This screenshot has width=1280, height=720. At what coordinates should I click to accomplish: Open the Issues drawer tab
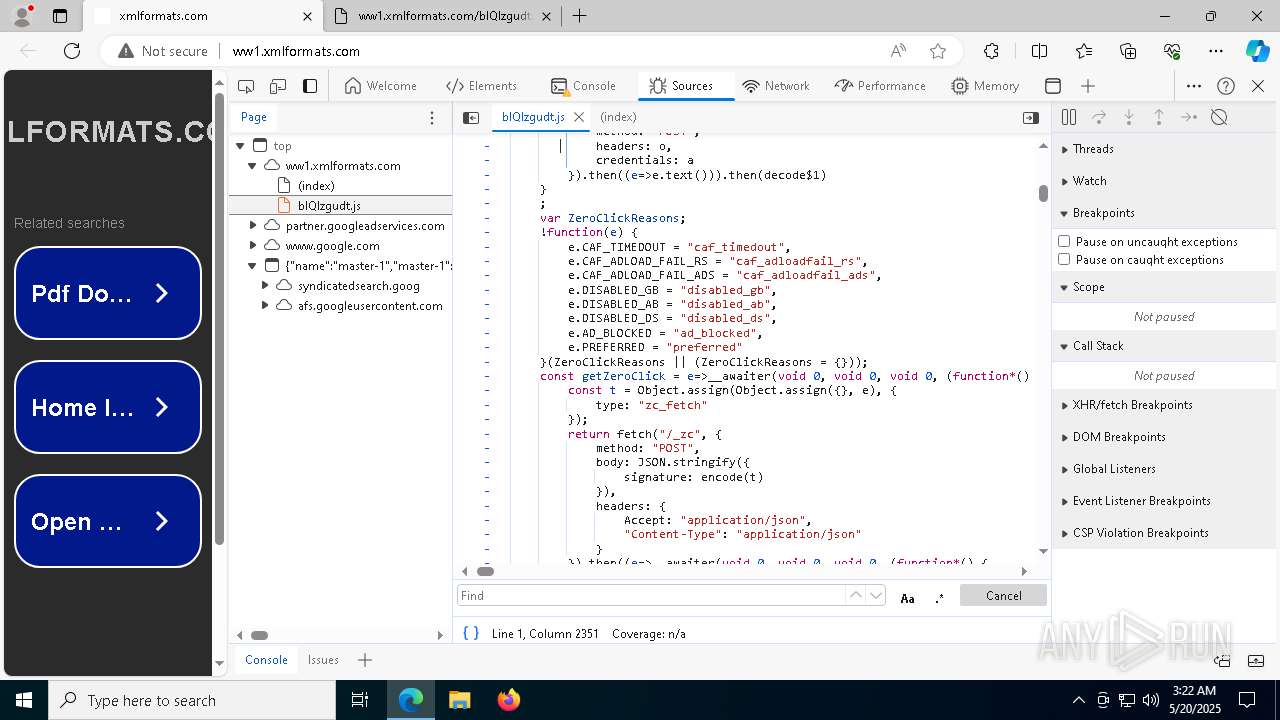tap(323, 660)
